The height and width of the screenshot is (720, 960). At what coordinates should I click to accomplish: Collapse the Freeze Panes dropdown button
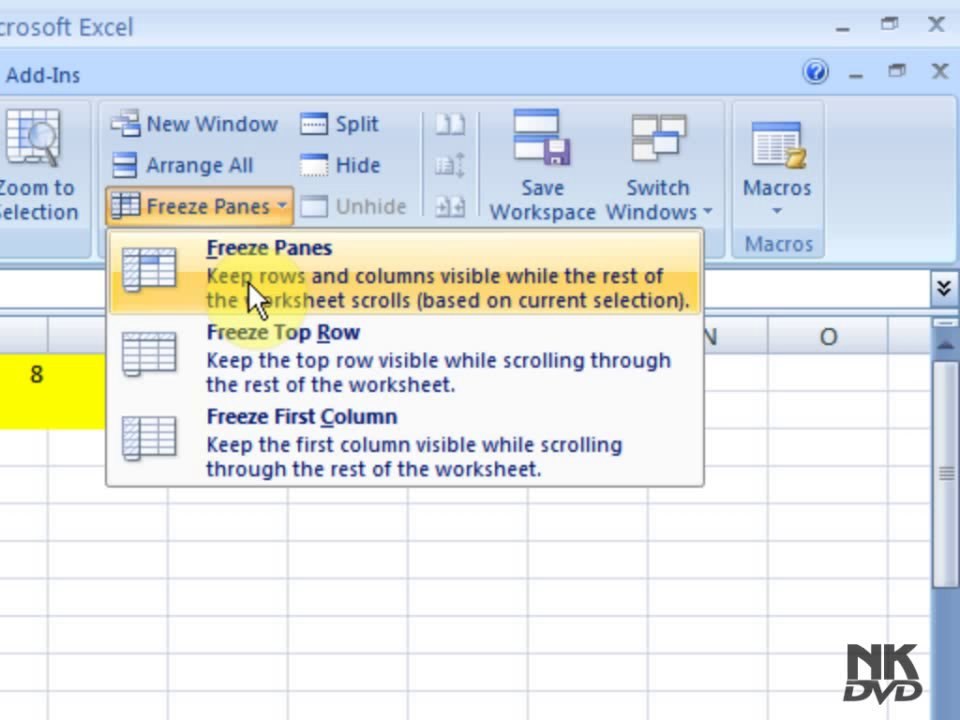pos(199,206)
